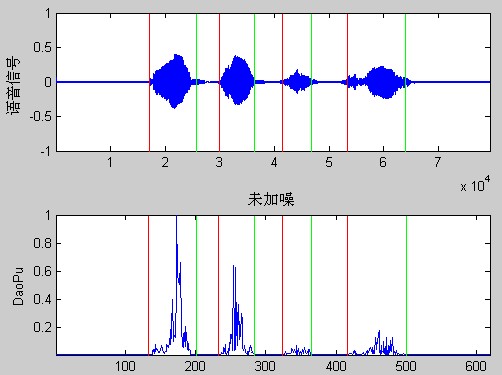Click the low DaoPu bumps between 325 and 366
The height and width of the screenshot is (375, 502).
tap(297, 351)
